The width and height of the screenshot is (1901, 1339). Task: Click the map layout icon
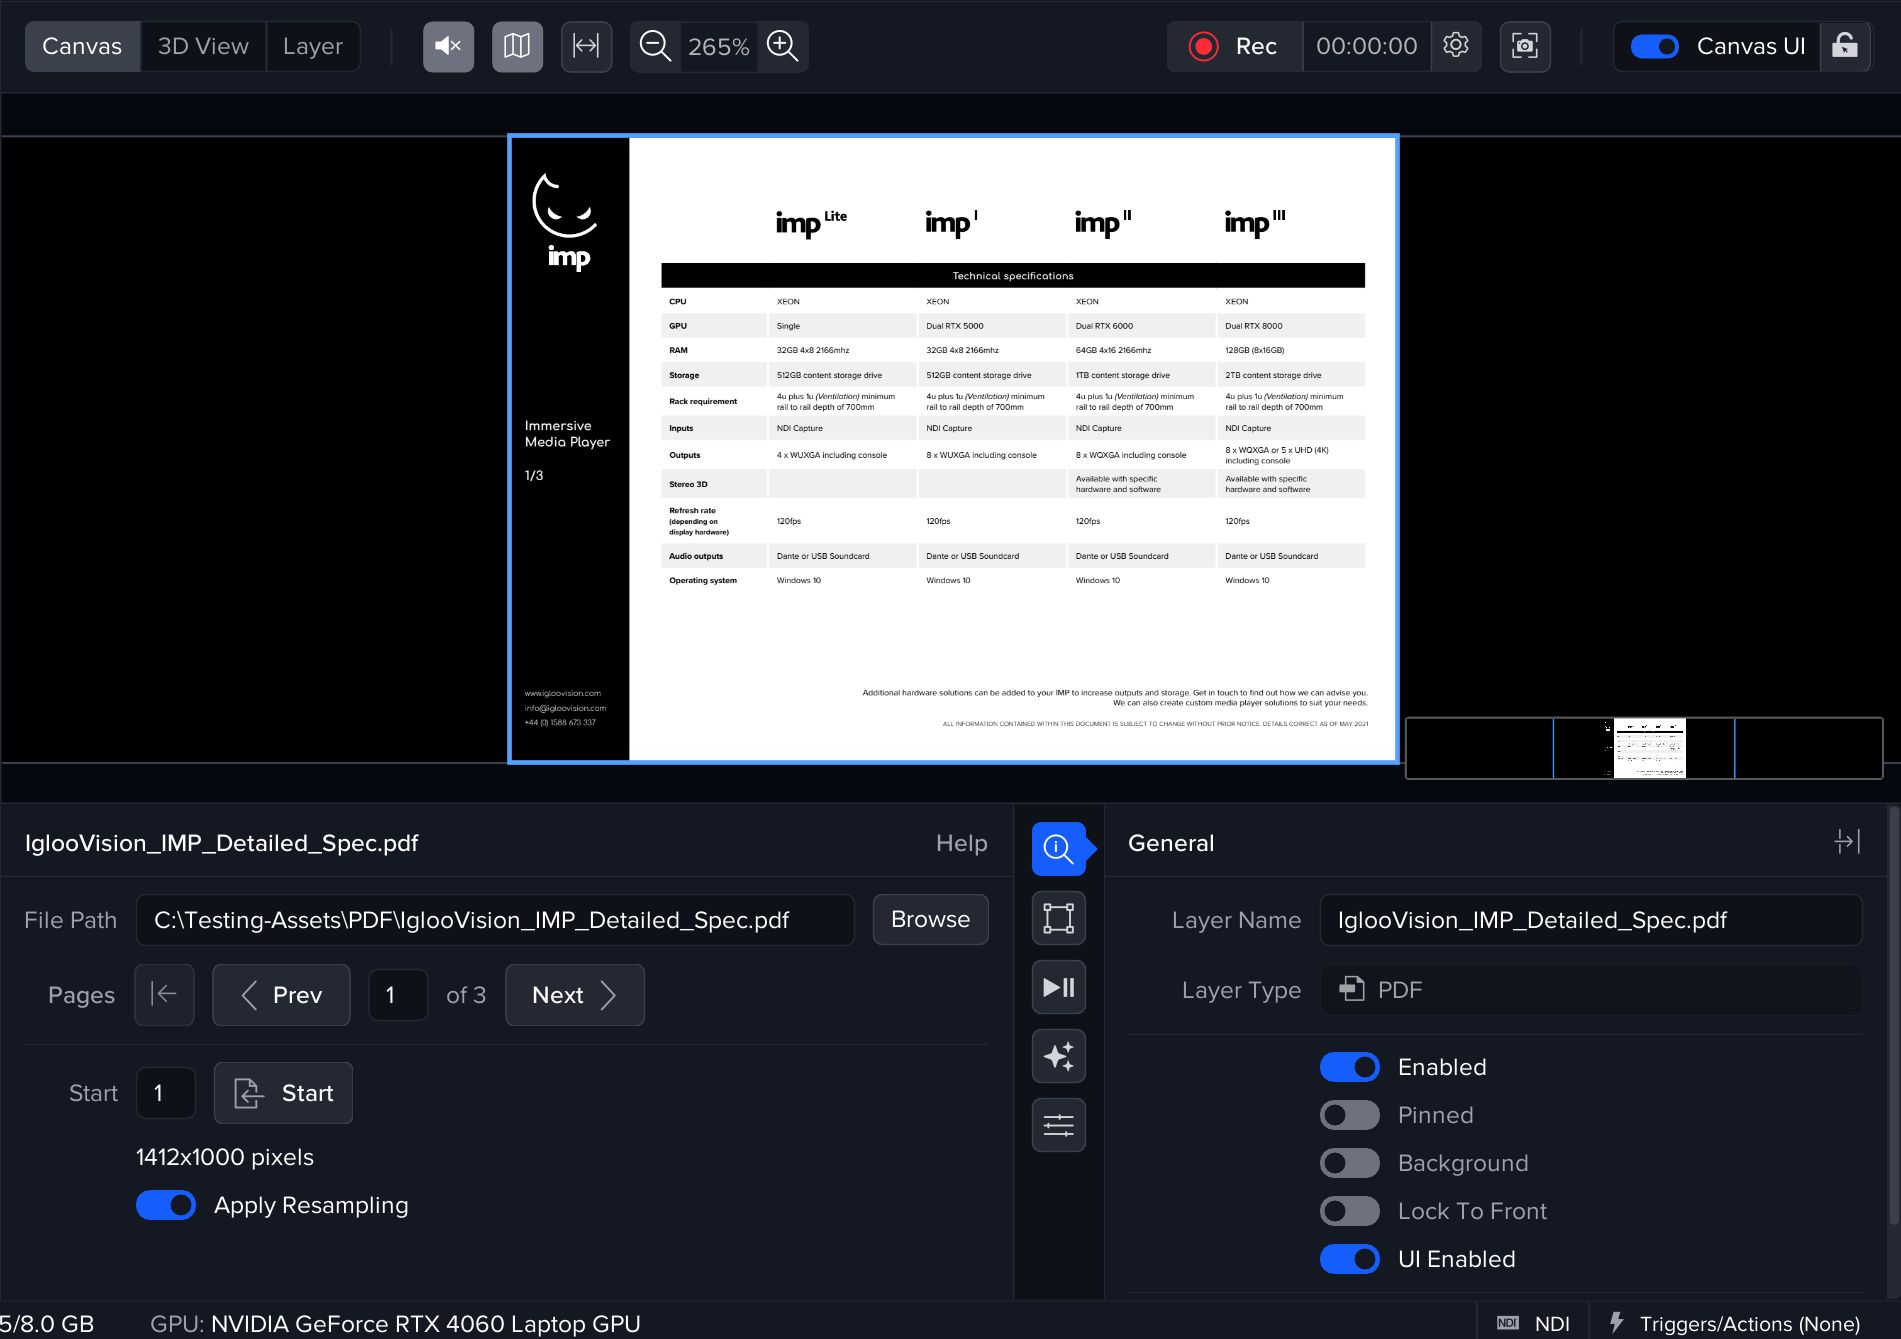pyautogui.click(x=517, y=46)
